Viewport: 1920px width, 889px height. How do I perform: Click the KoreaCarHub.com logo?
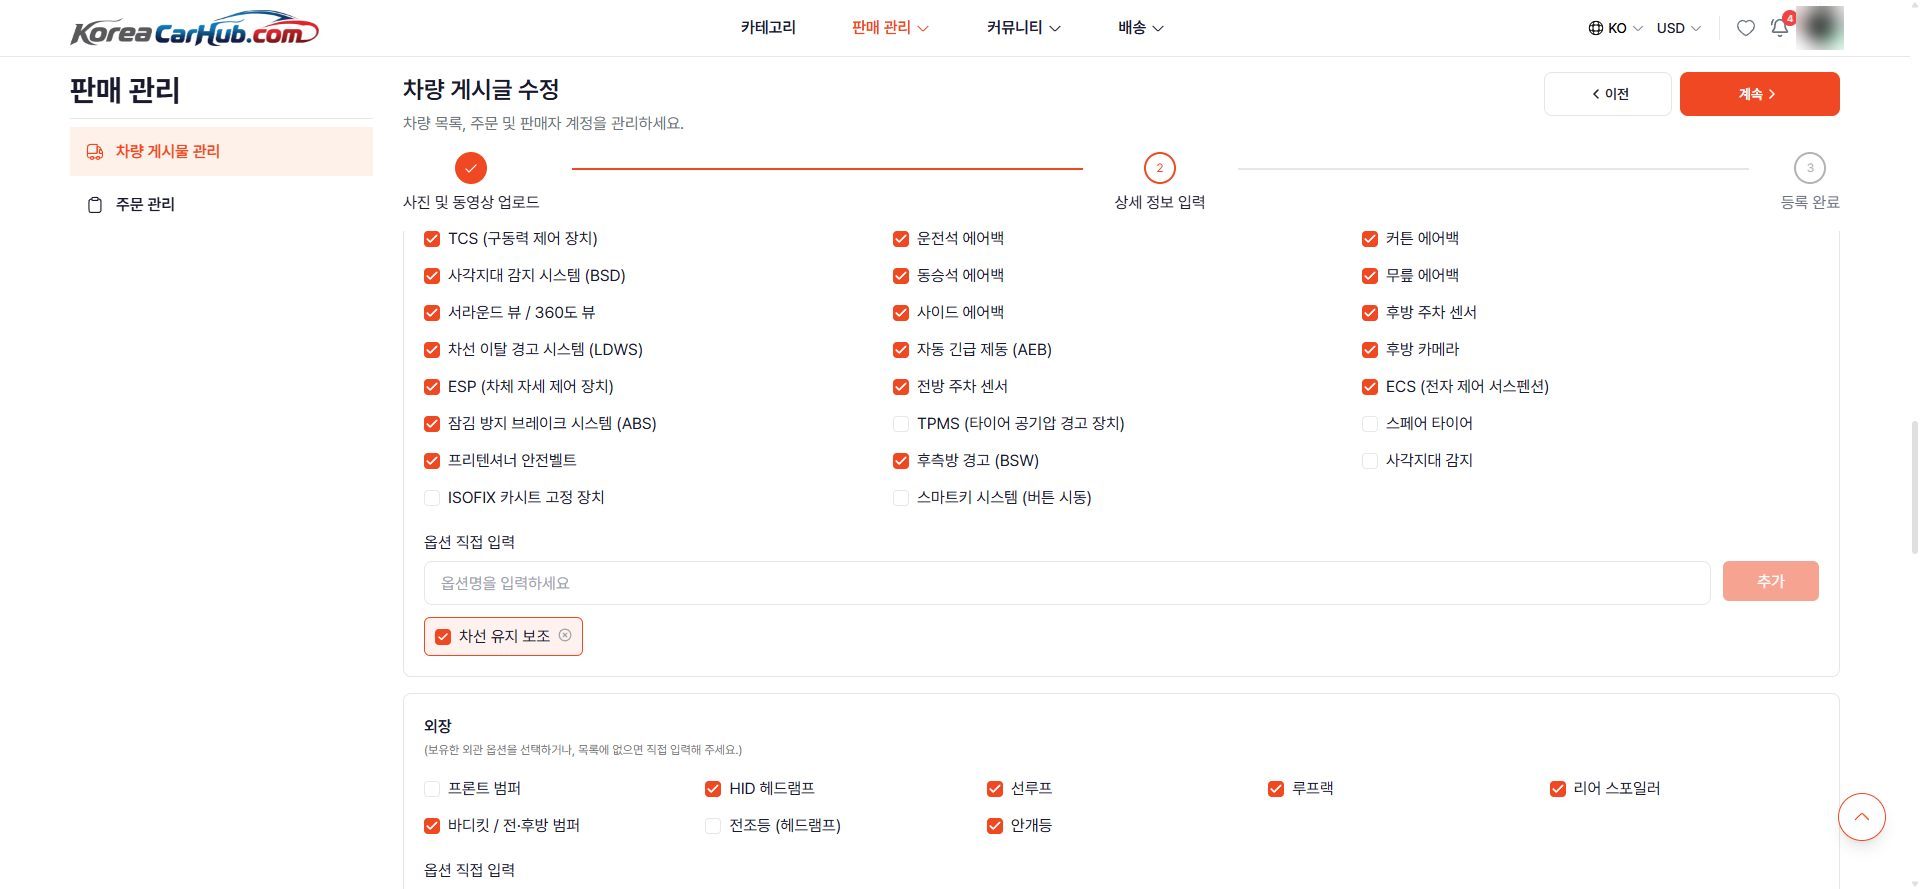[194, 28]
